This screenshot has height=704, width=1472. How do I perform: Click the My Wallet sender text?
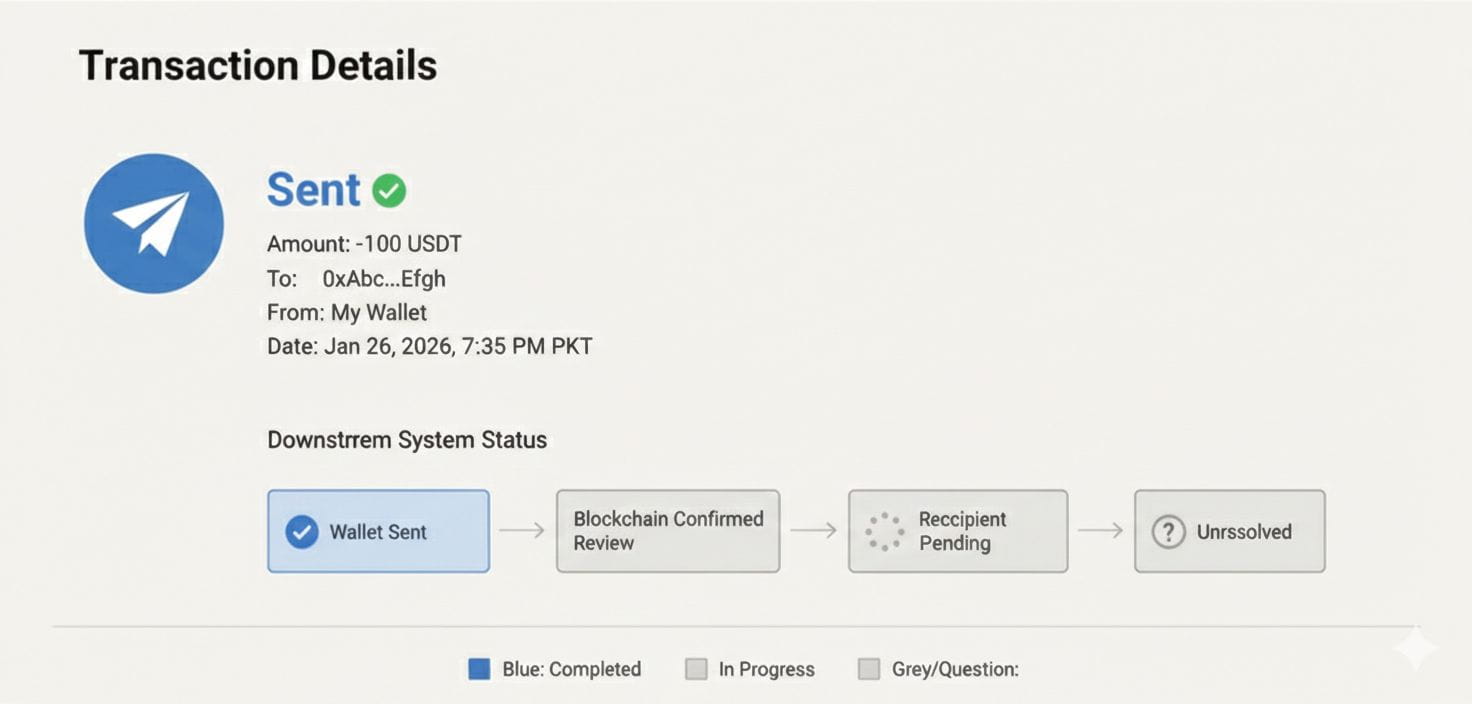pos(379,313)
